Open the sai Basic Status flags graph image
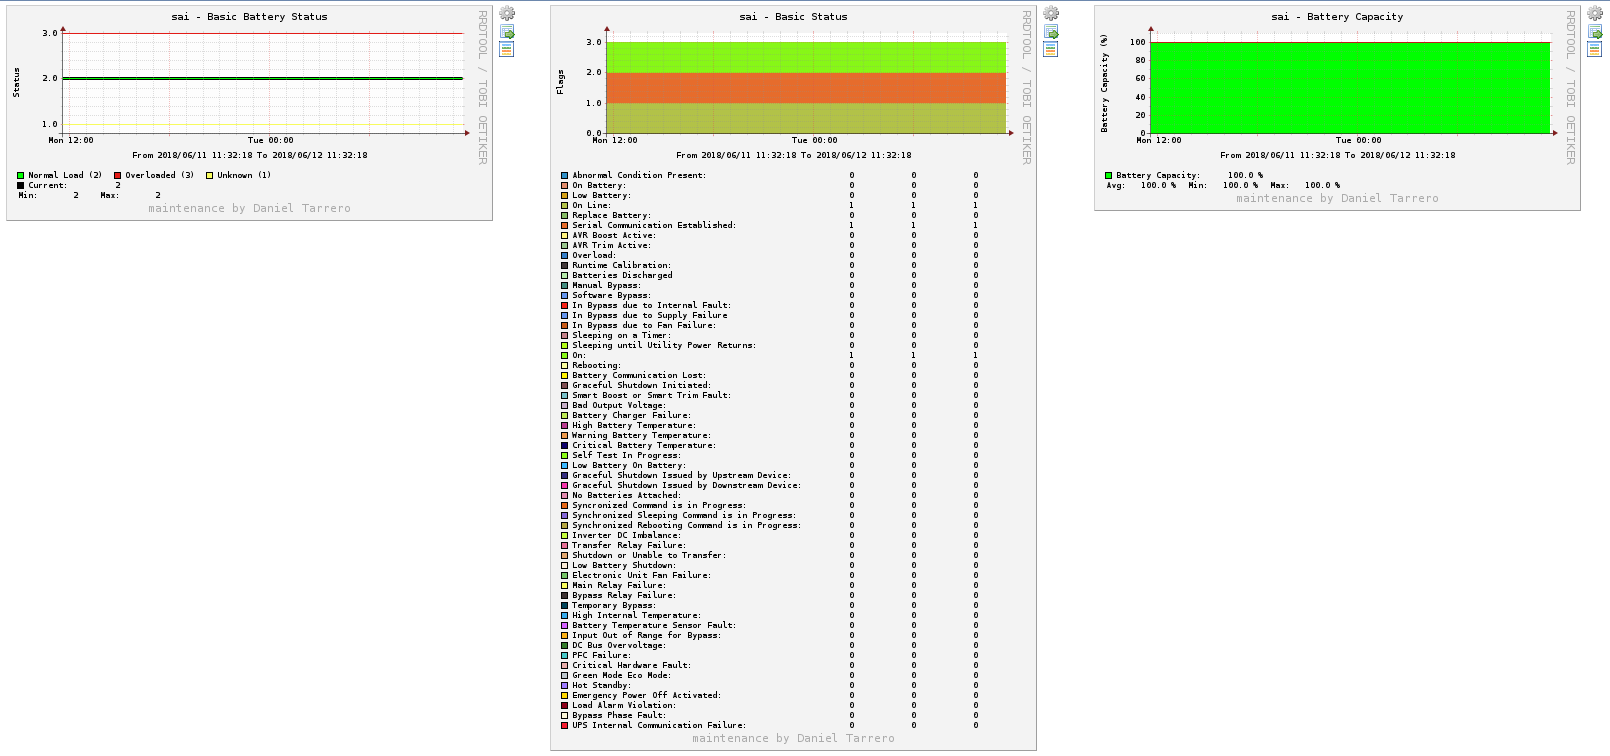 click(x=793, y=378)
